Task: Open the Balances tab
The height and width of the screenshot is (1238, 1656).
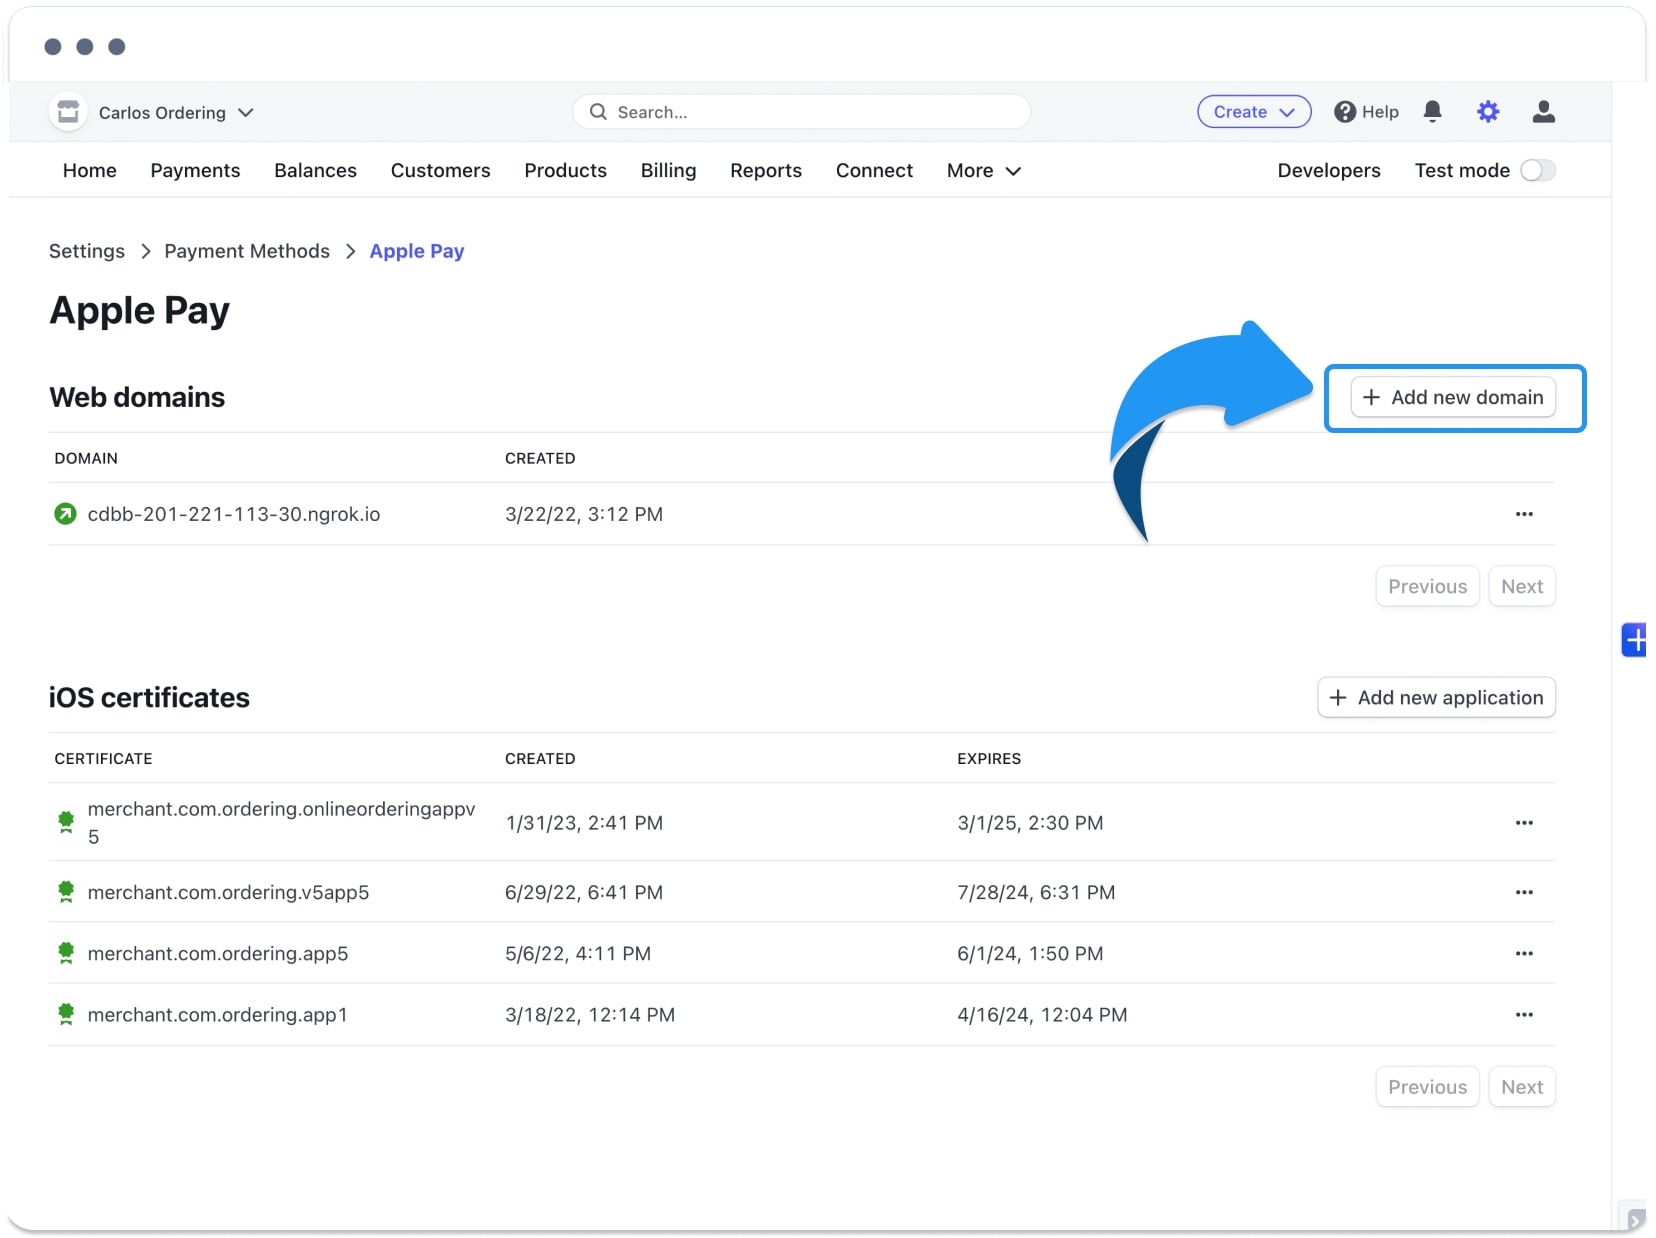Action: click(x=315, y=171)
